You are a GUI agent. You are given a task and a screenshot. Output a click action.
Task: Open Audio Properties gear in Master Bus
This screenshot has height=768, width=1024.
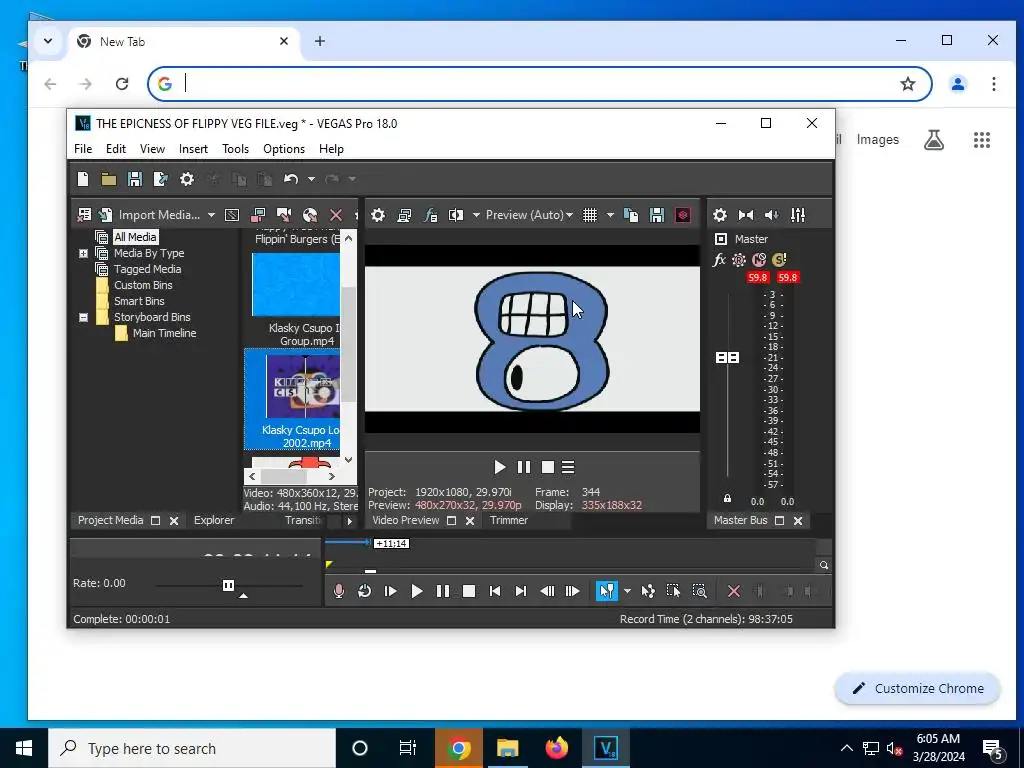[x=720, y=215]
